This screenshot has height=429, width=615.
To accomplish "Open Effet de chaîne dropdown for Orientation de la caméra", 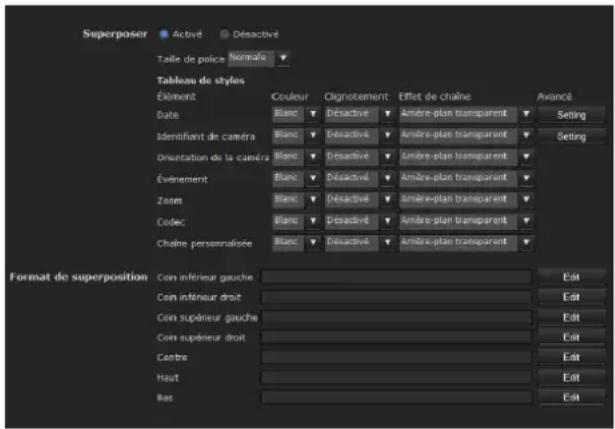I will 466,156.
